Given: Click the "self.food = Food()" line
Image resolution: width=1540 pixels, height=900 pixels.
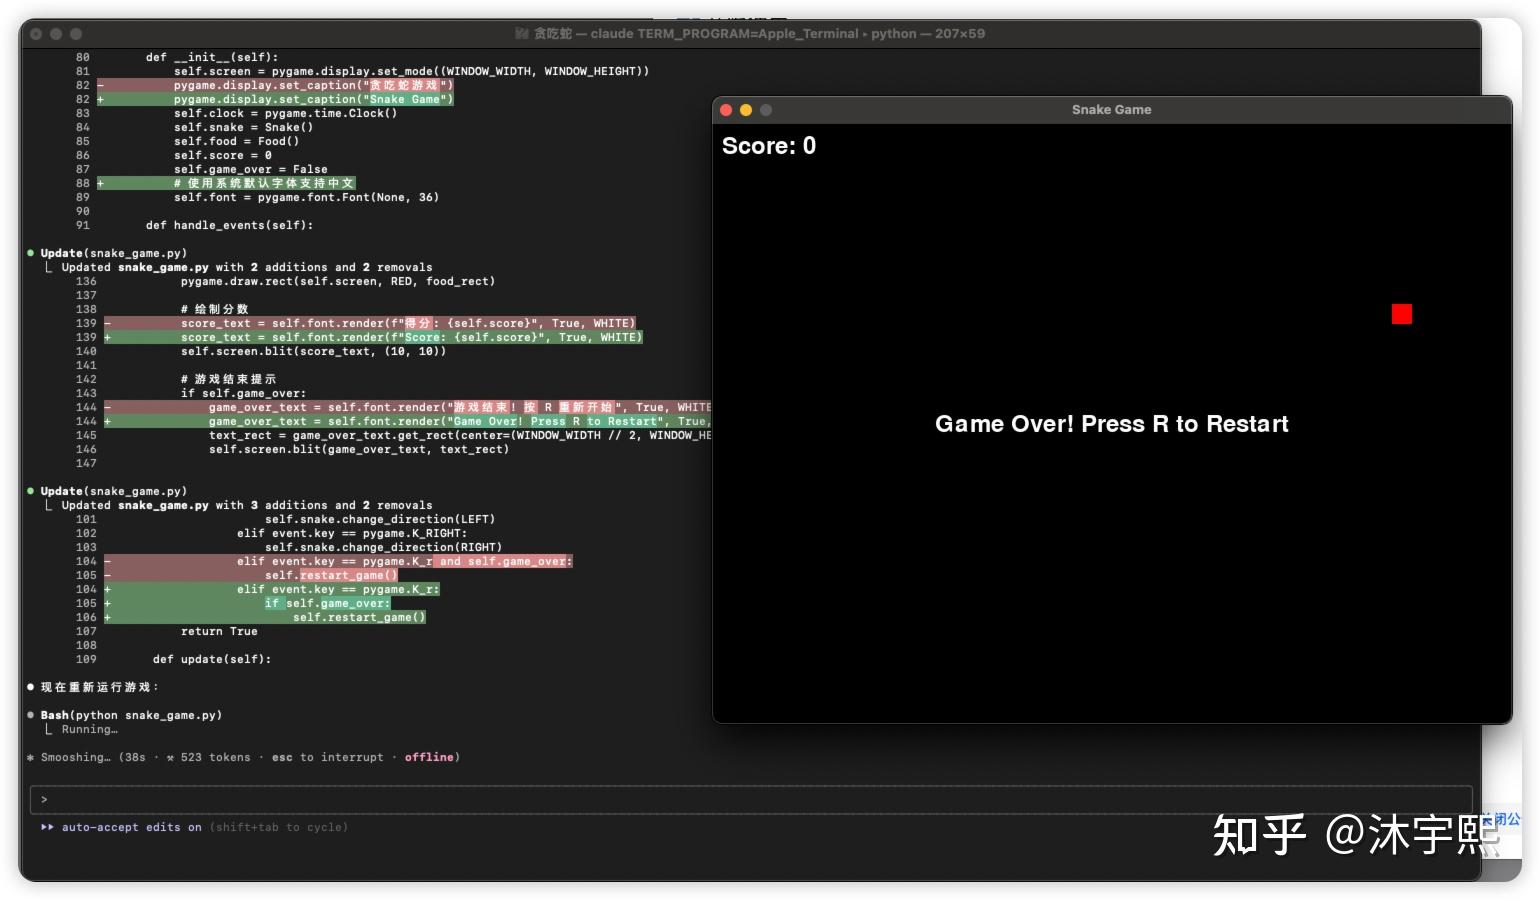Looking at the screenshot, I should click(x=237, y=141).
